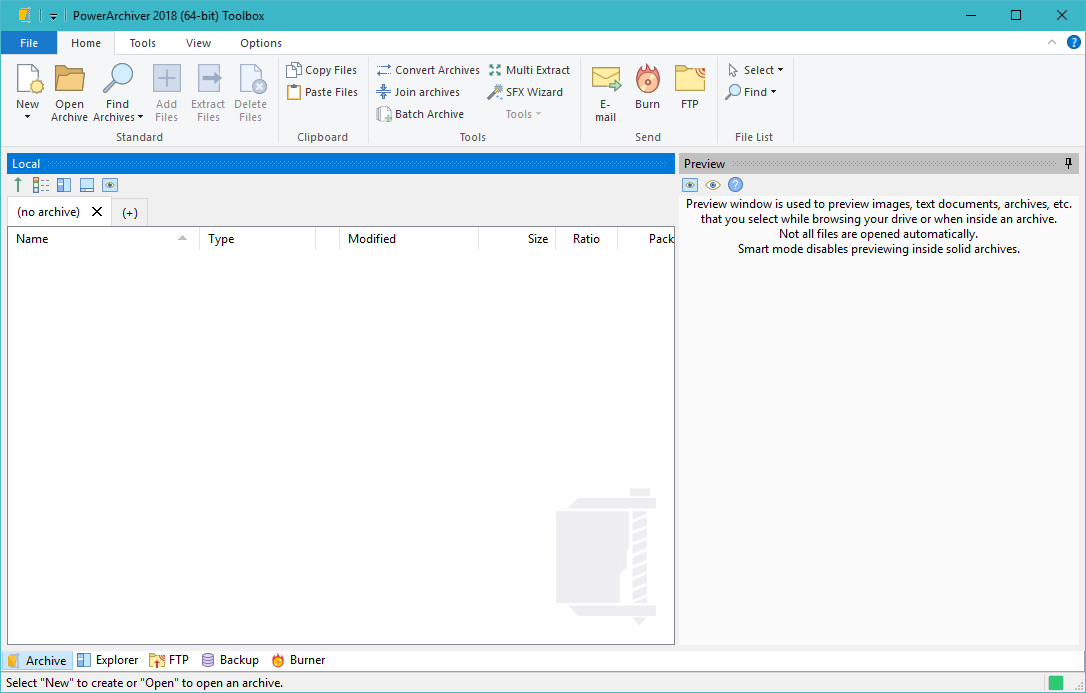The height and width of the screenshot is (693, 1086).
Task: Toggle preview pane icon in Local toolbar
Action: point(110,185)
